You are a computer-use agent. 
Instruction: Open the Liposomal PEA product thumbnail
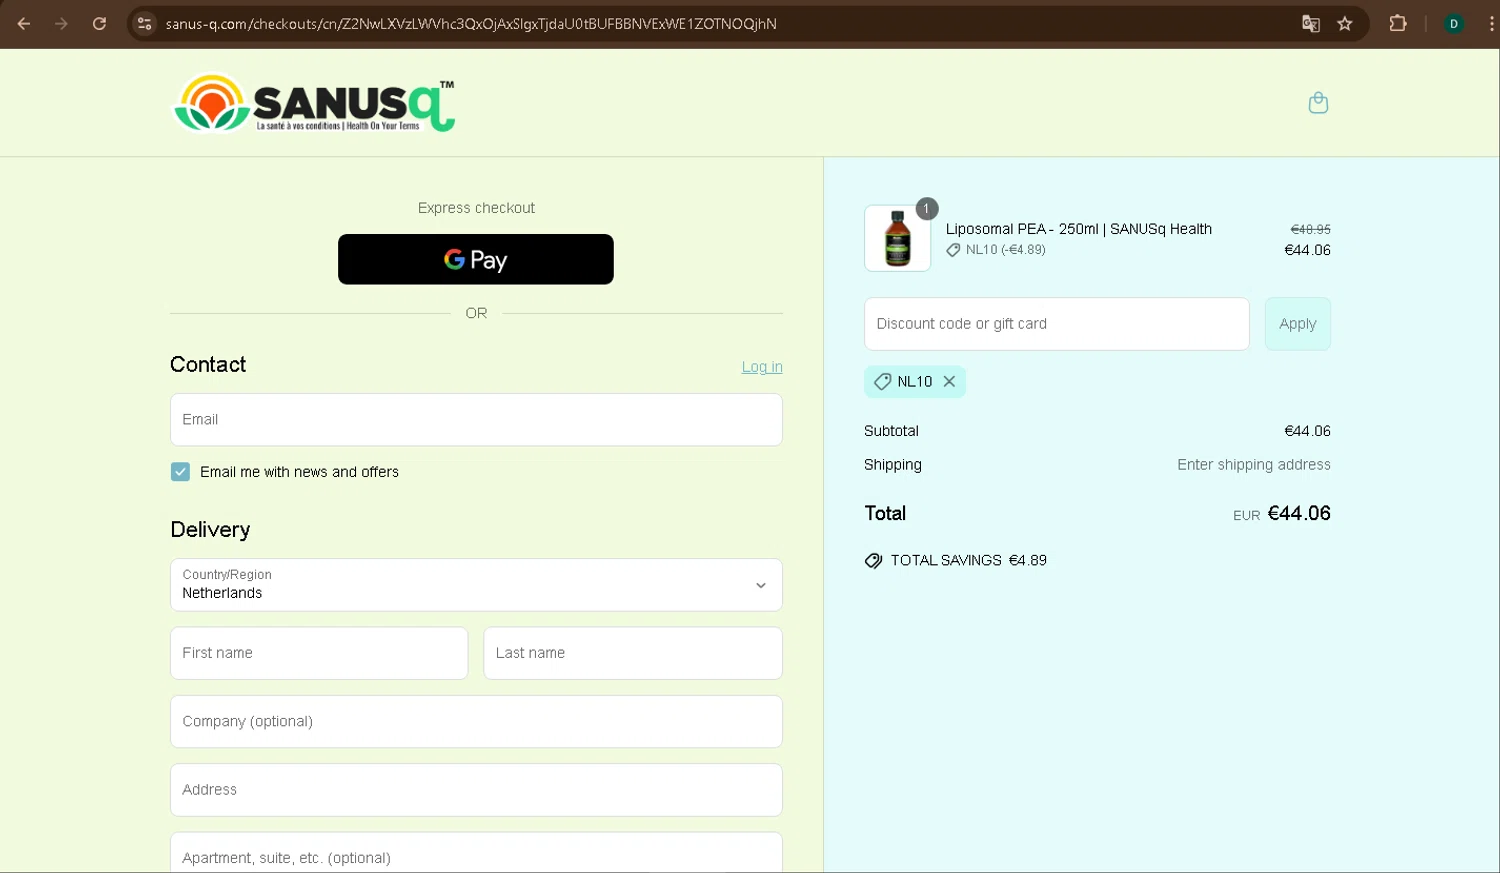coord(897,238)
